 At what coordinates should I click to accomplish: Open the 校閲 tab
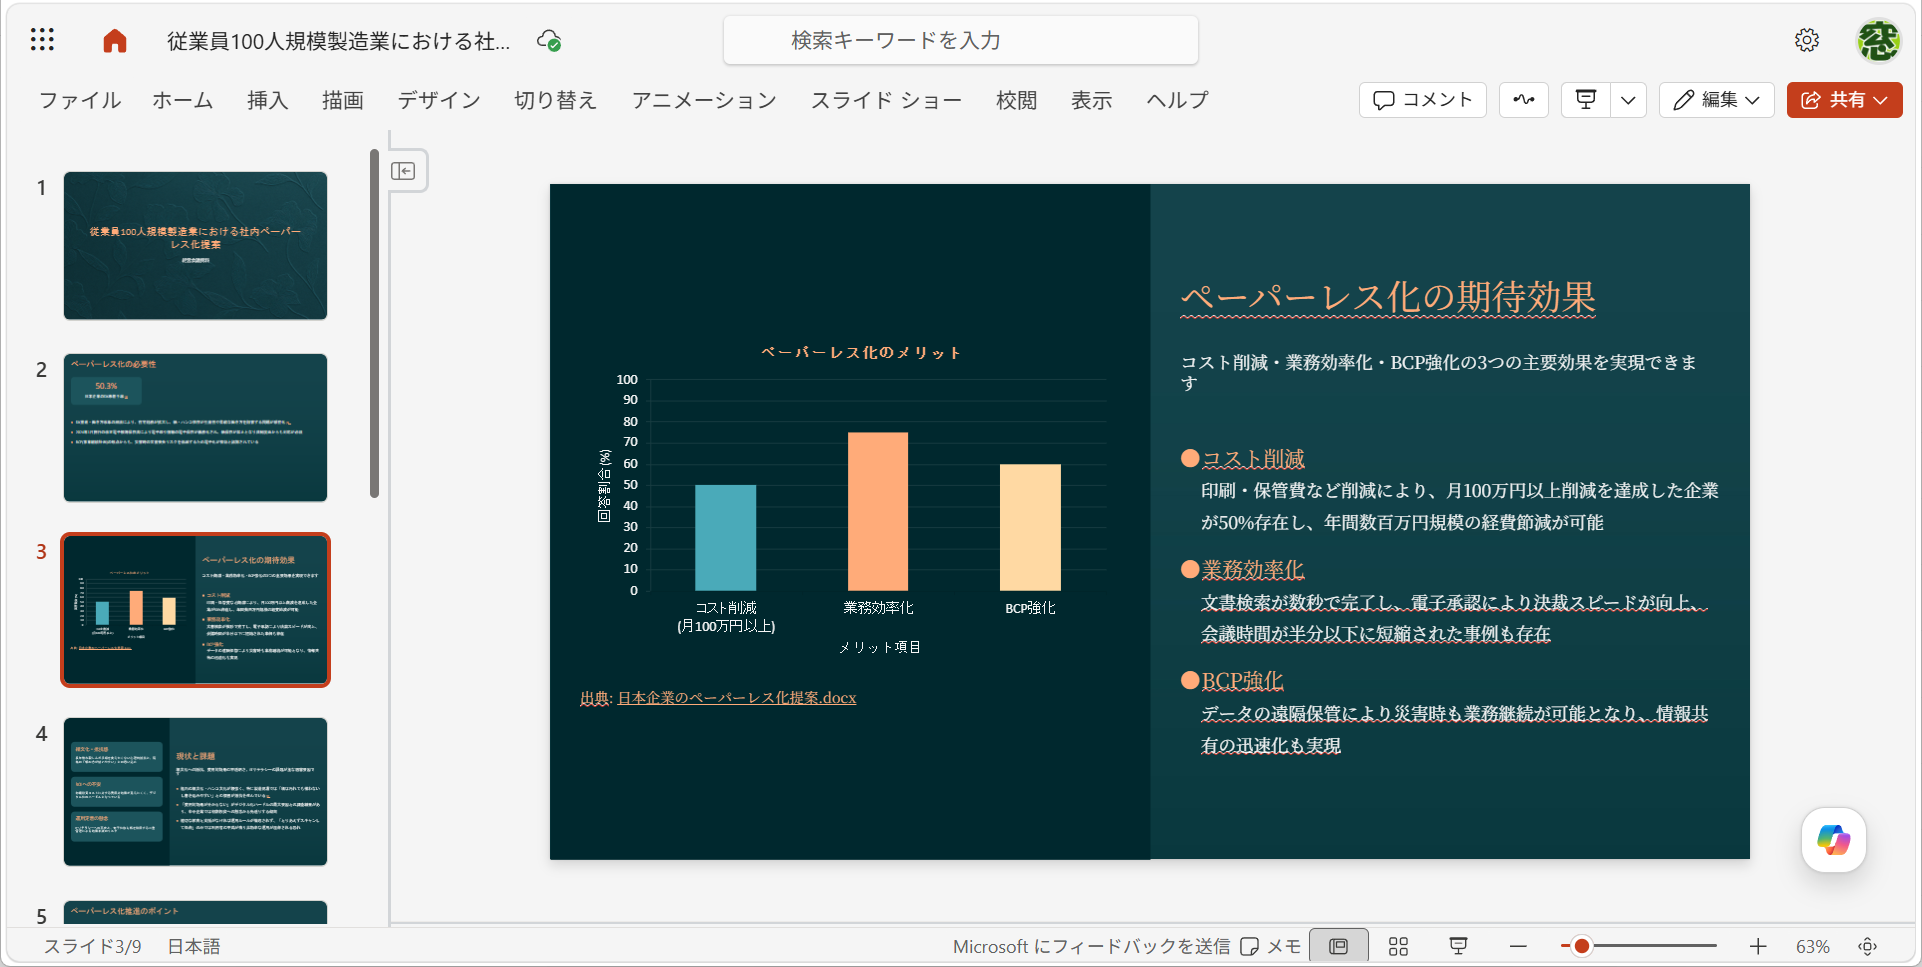1016,100
